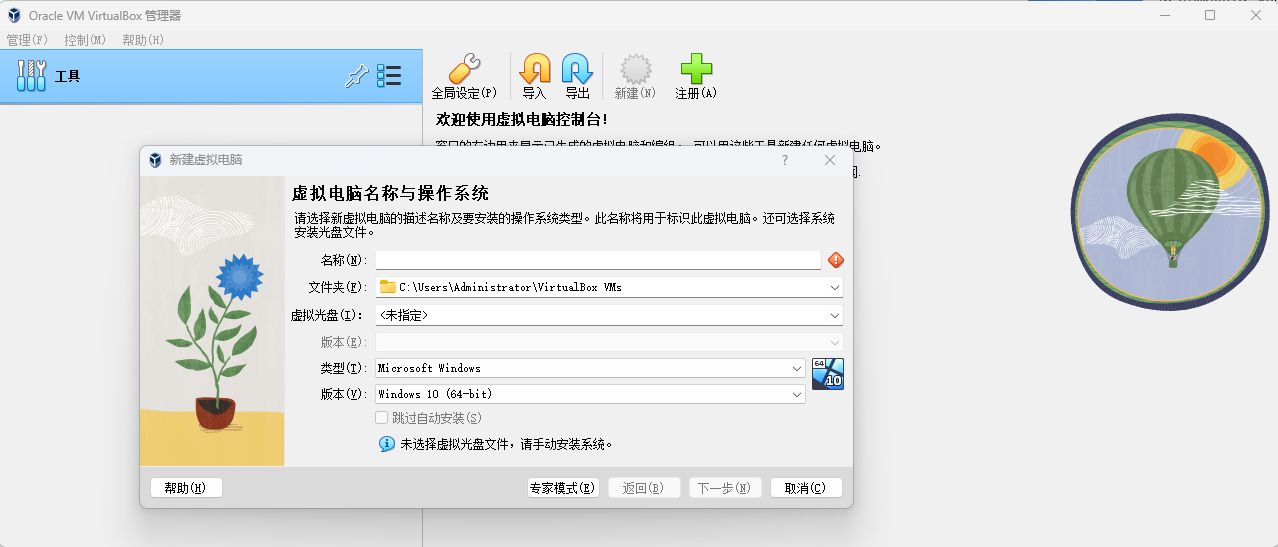Click the 新建虚拟电脑 dialog title text
Screen dimensions: 1278x547
pyautogui.click(x=205, y=160)
